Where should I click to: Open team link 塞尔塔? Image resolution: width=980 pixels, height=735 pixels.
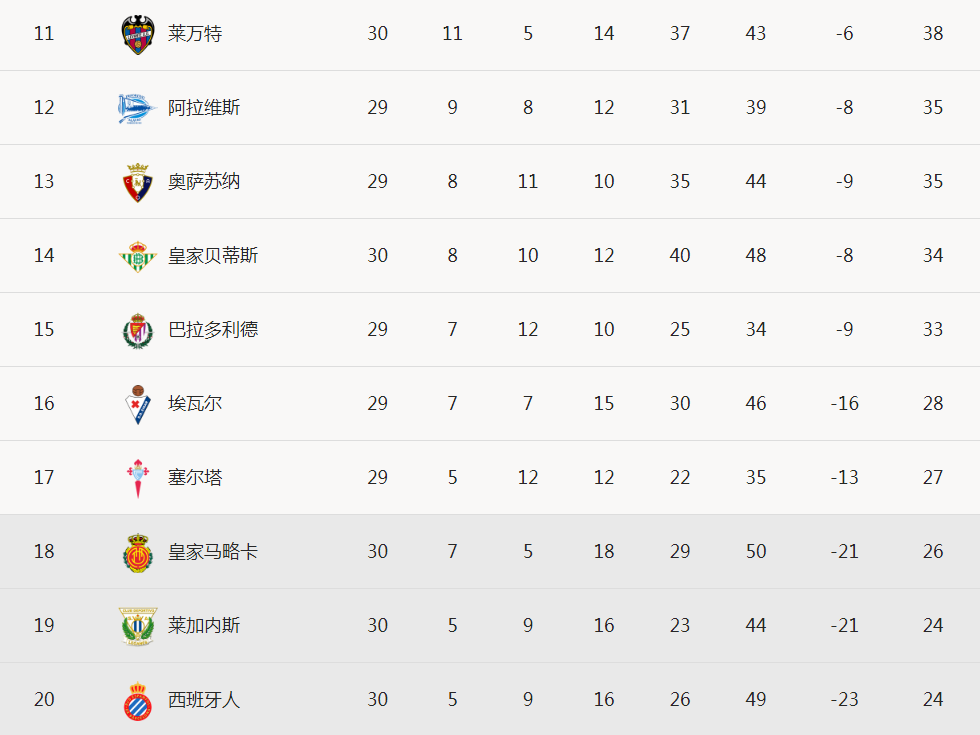(x=195, y=478)
